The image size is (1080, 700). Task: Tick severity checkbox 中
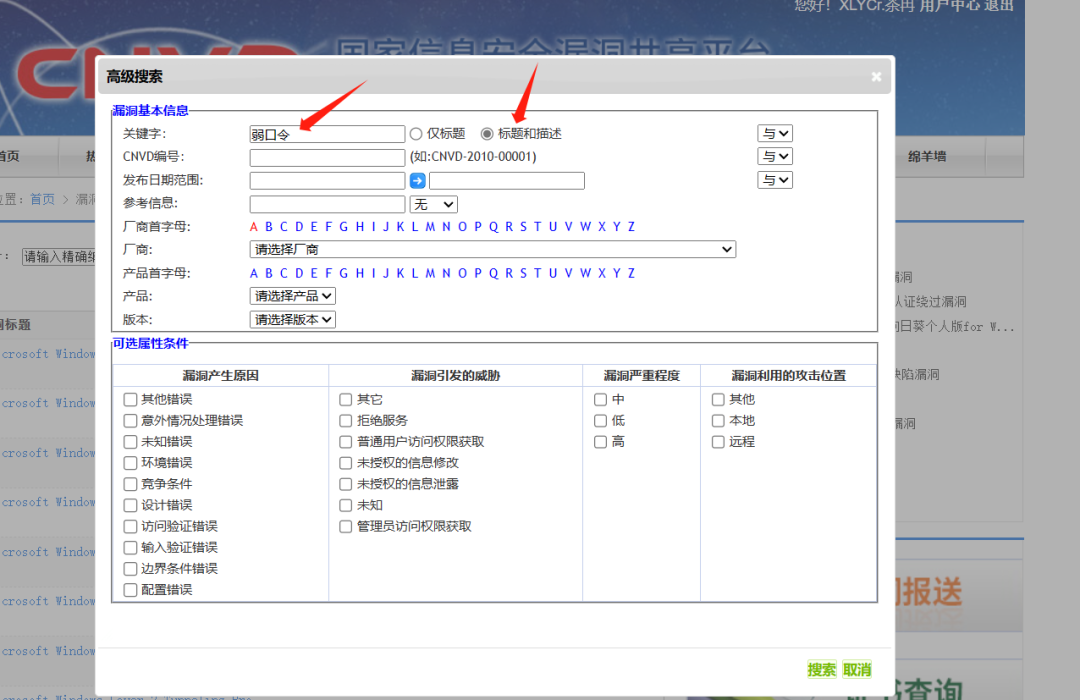(601, 400)
